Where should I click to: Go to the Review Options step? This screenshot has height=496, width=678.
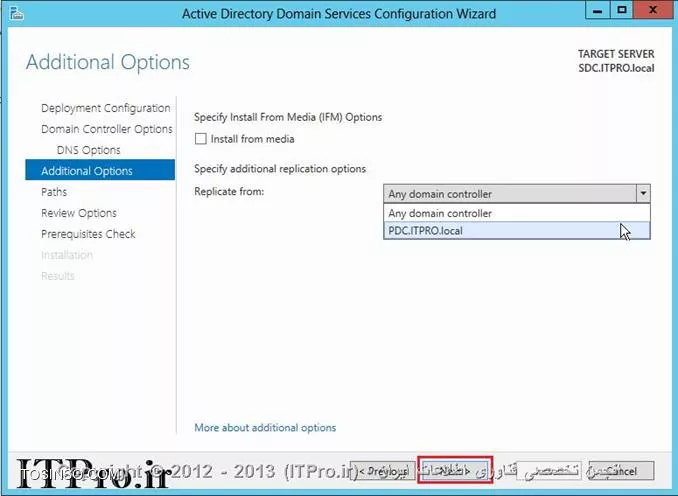[x=79, y=213]
